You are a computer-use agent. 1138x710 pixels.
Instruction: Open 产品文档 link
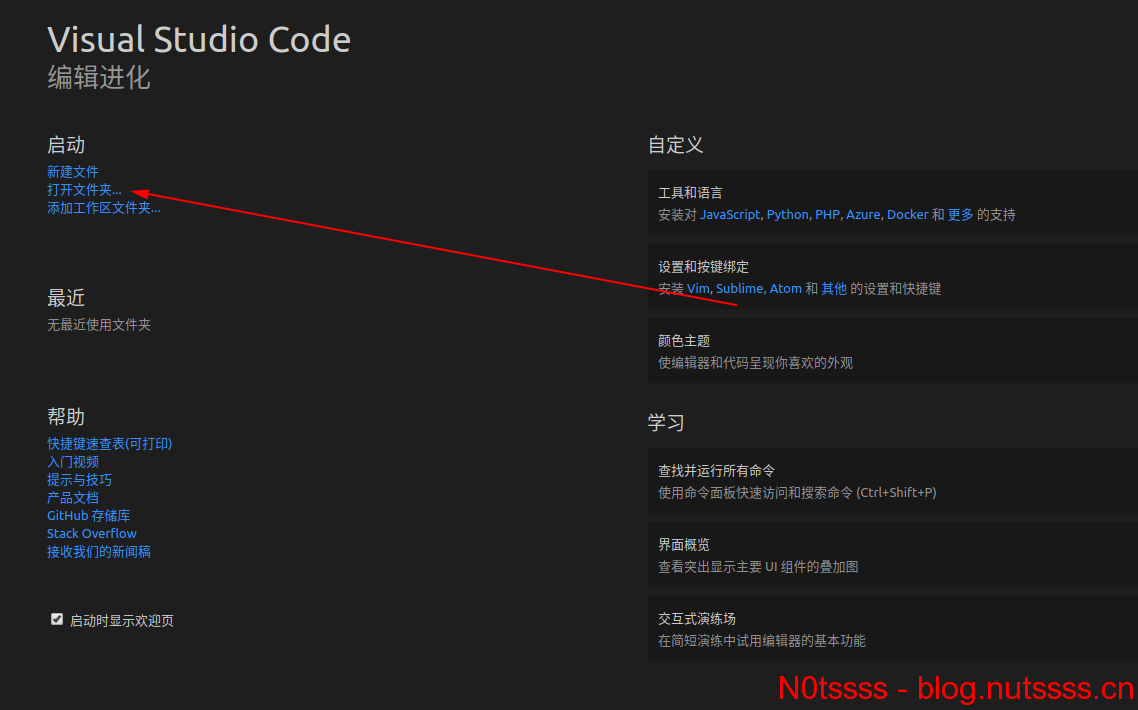[73, 498]
